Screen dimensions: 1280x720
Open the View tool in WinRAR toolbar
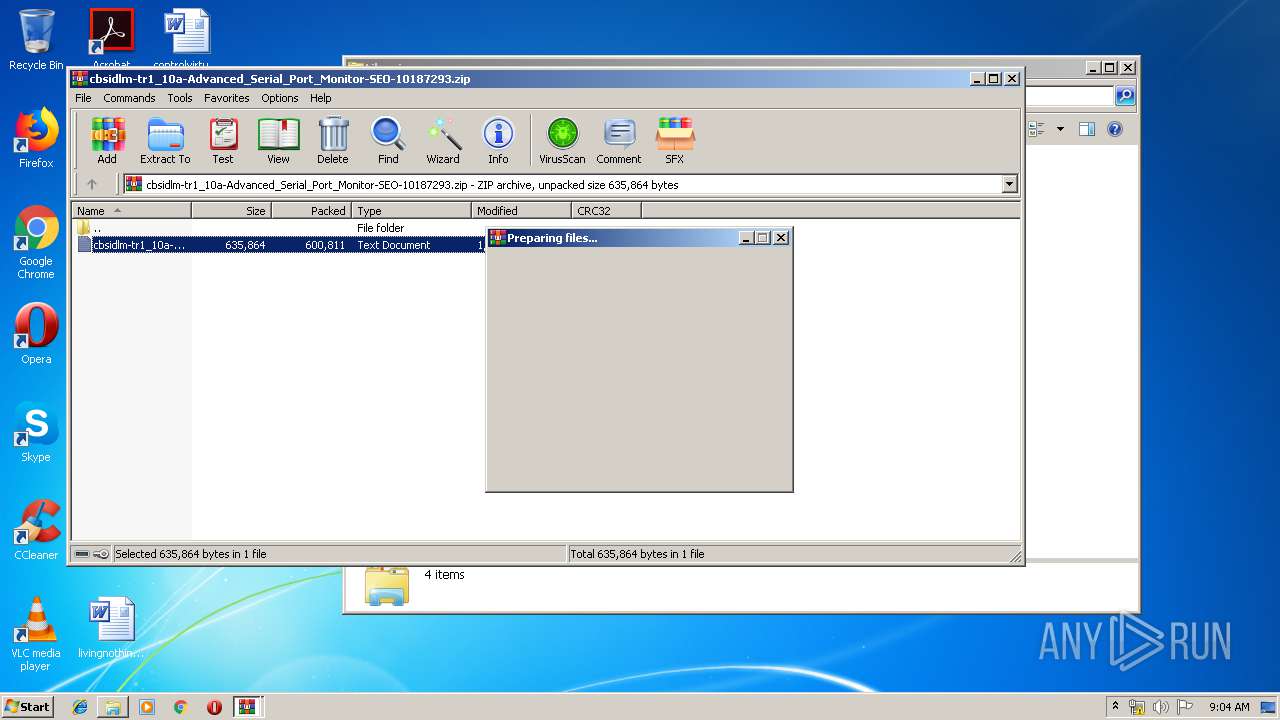[x=278, y=140]
